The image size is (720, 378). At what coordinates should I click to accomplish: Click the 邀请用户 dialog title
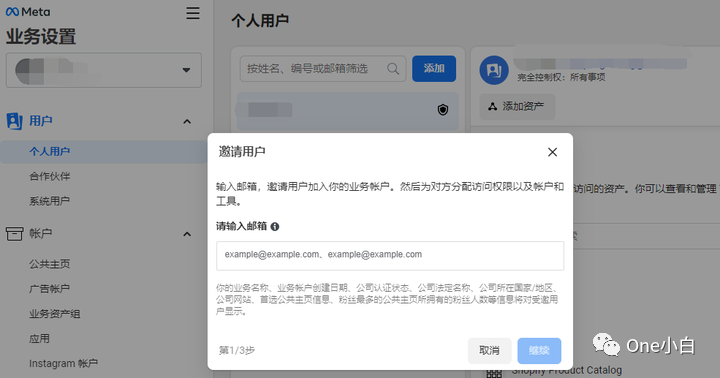click(x=242, y=152)
